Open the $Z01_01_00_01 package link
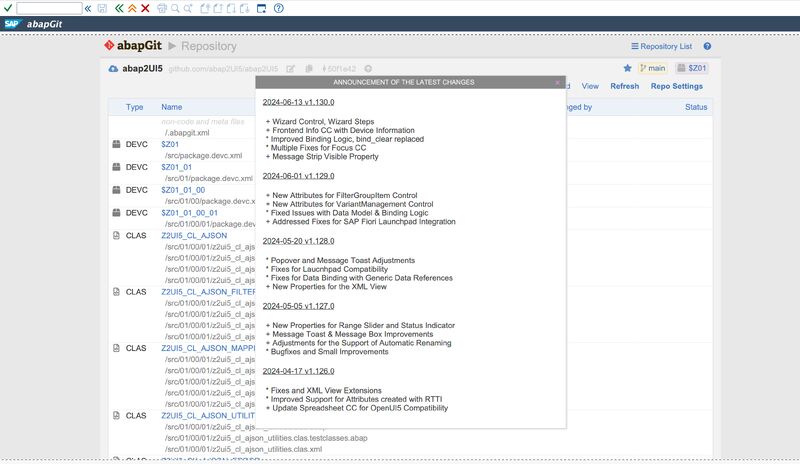The width and height of the screenshot is (800, 464). tap(189, 213)
